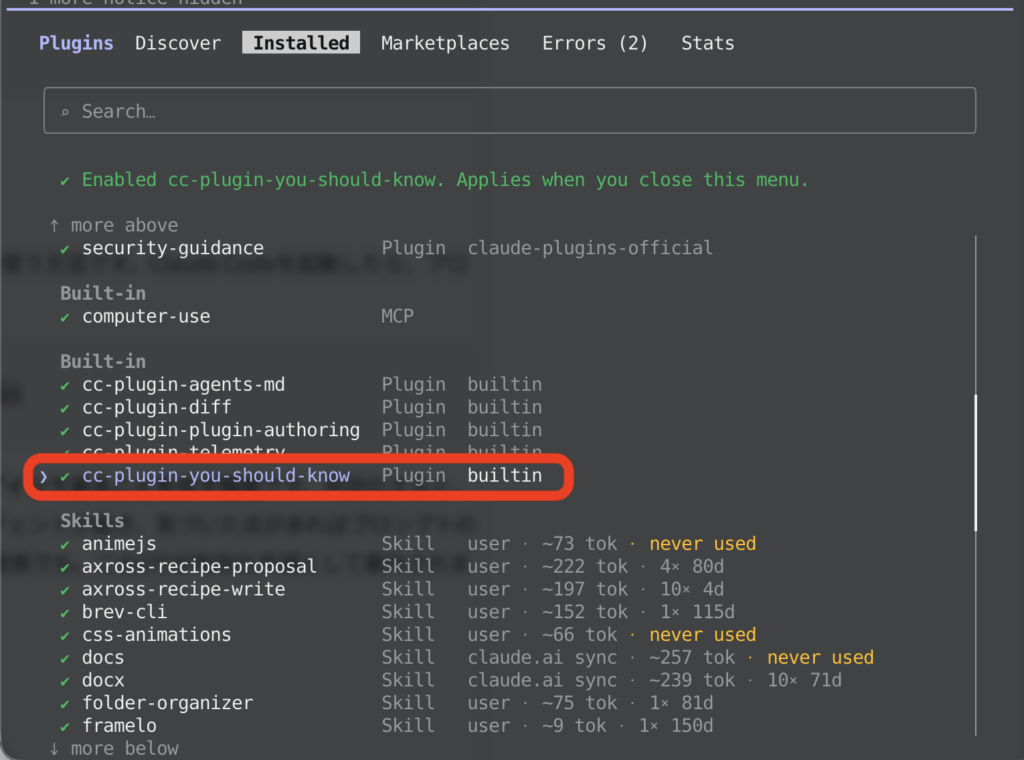The image size is (1024, 760).
Task: Toggle the cc-plugin-you-should-know checkmark
Action: [65, 477]
